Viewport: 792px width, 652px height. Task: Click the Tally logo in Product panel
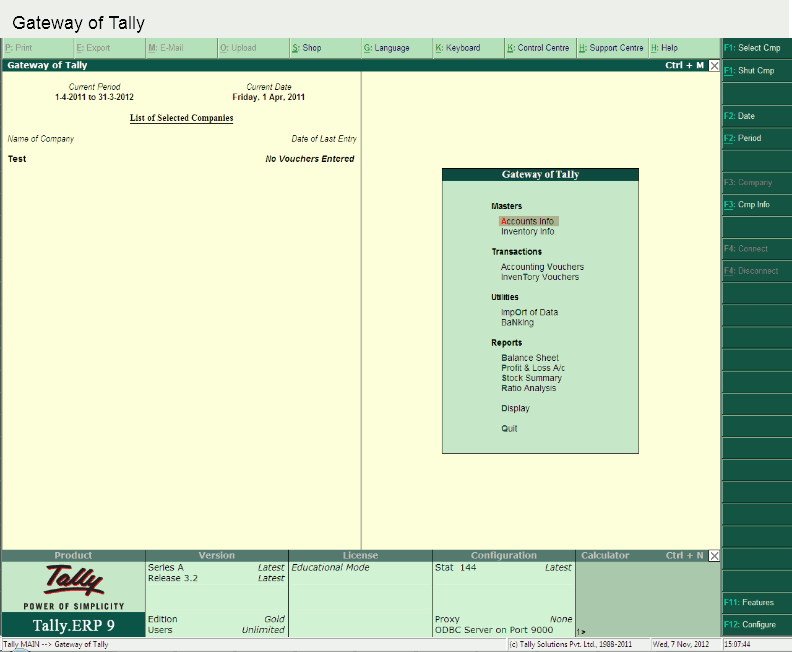74,581
